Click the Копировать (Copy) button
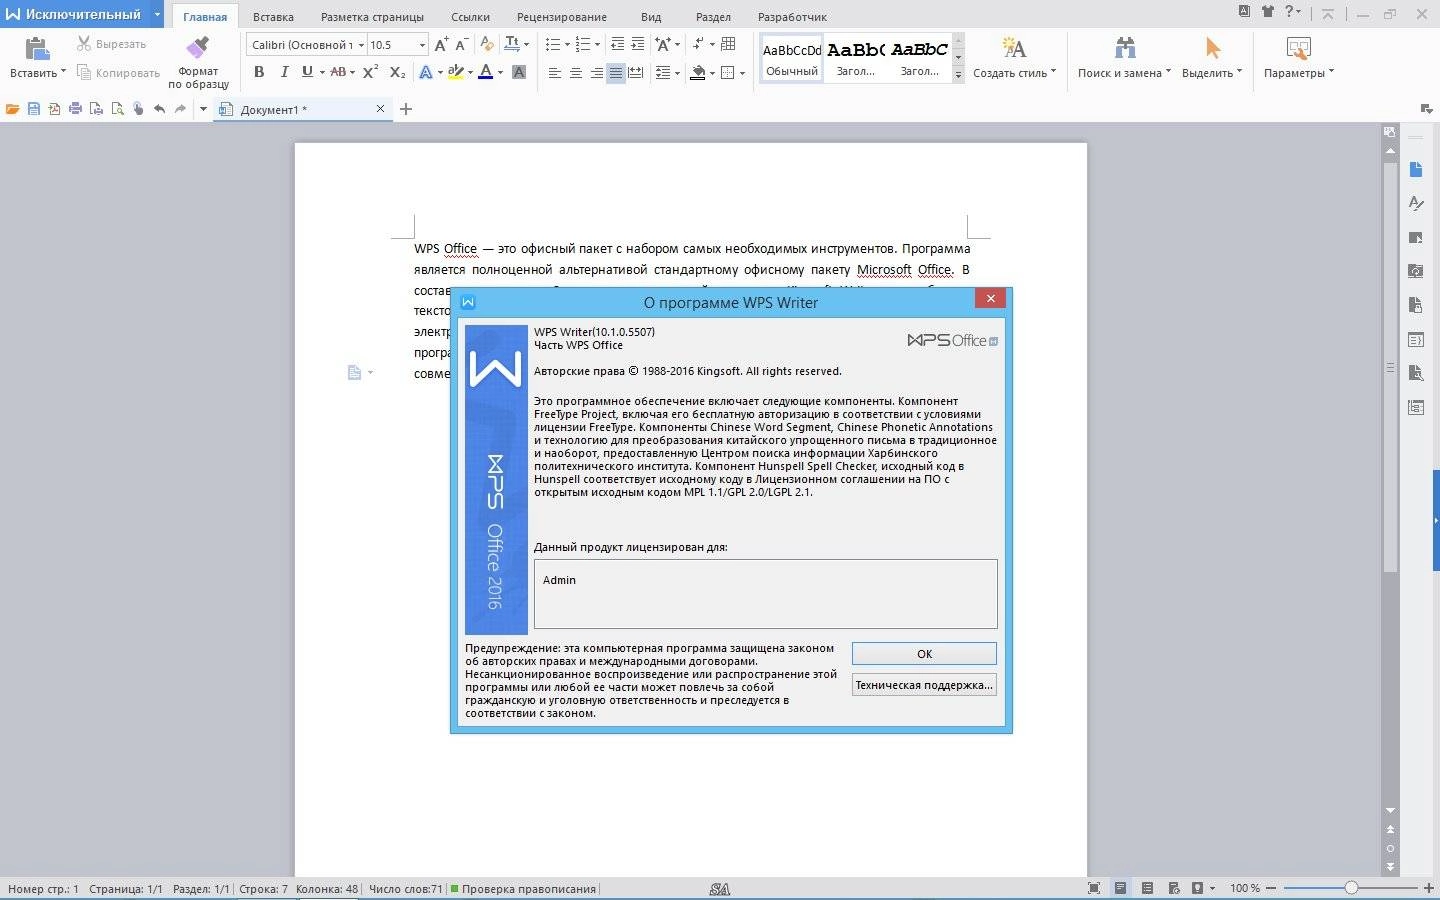Image resolution: width=1440 pixels, height=900 pixels. [118, 73]
